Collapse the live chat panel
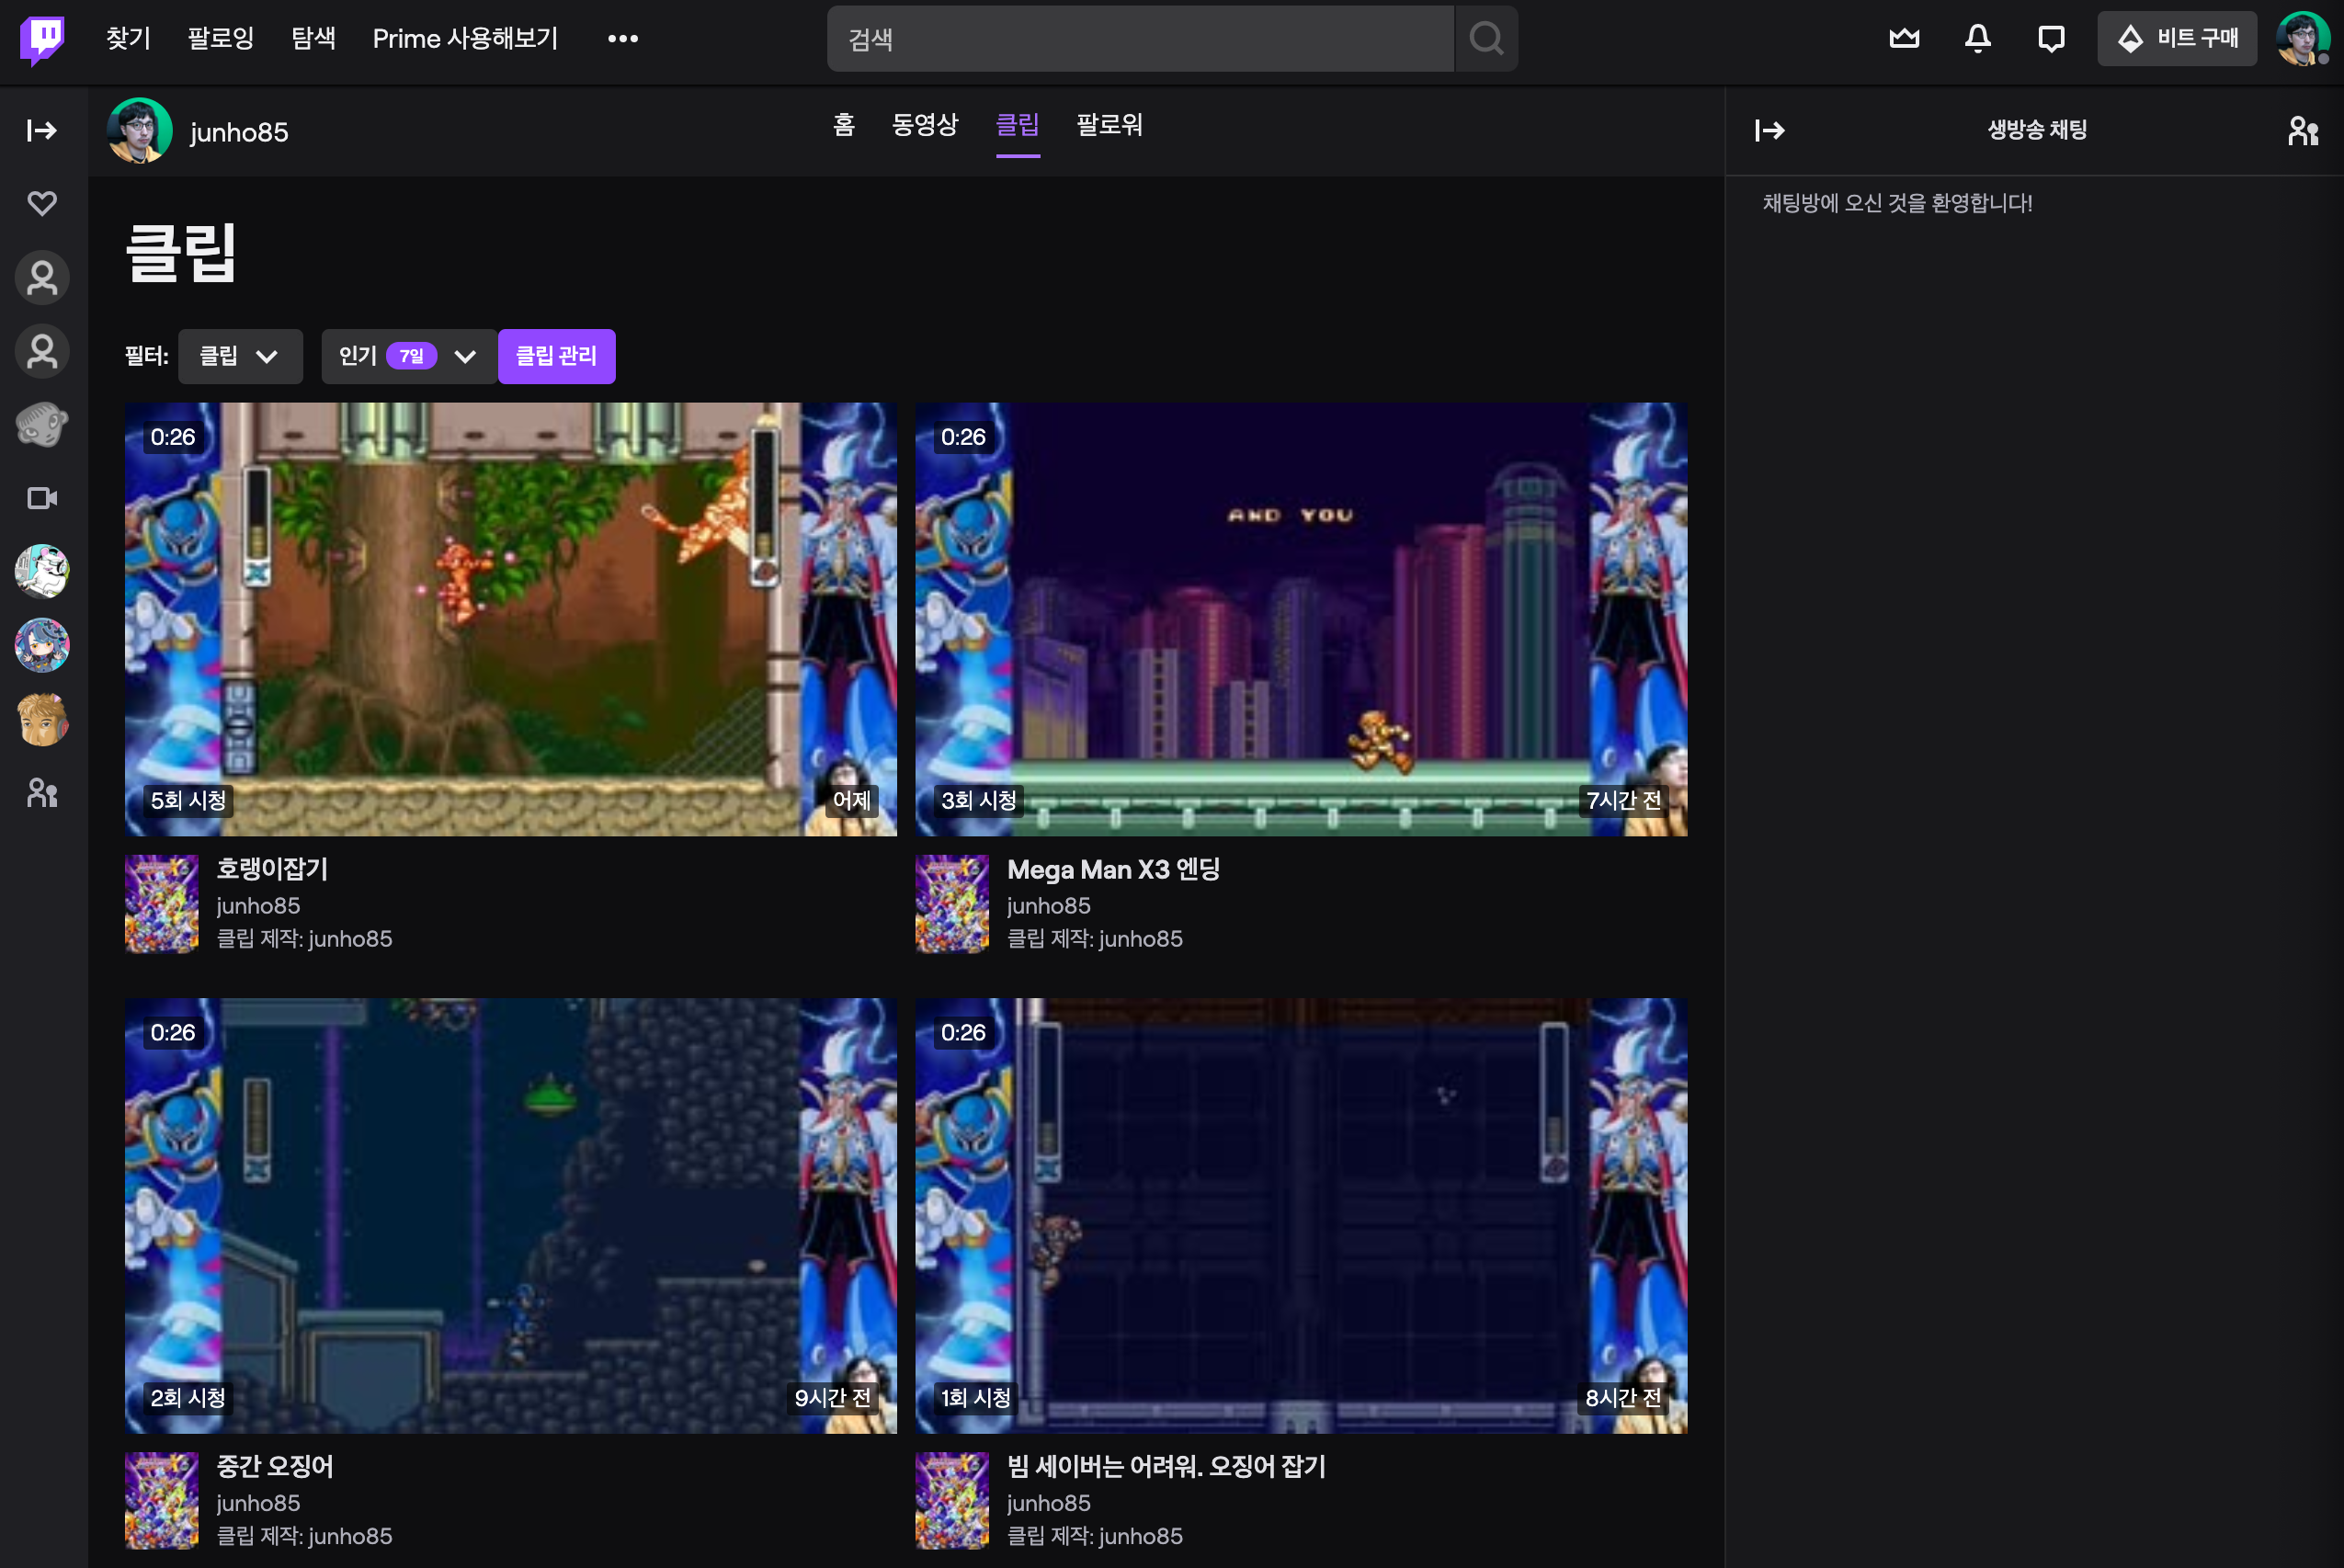 pyautogui.click(x=1769, y=130)
